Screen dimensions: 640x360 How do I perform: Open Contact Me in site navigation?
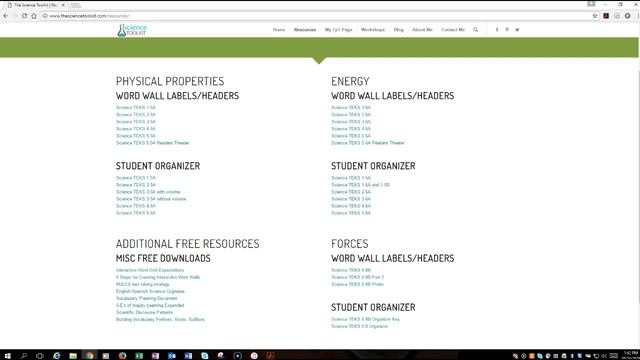pyautogui.click(x=453, y=30)
